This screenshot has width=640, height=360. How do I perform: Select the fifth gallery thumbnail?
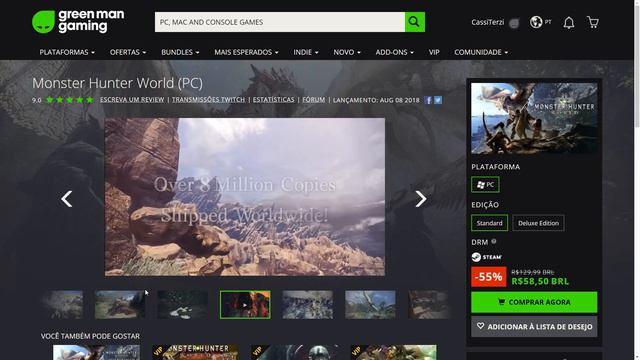coord(307,304)
